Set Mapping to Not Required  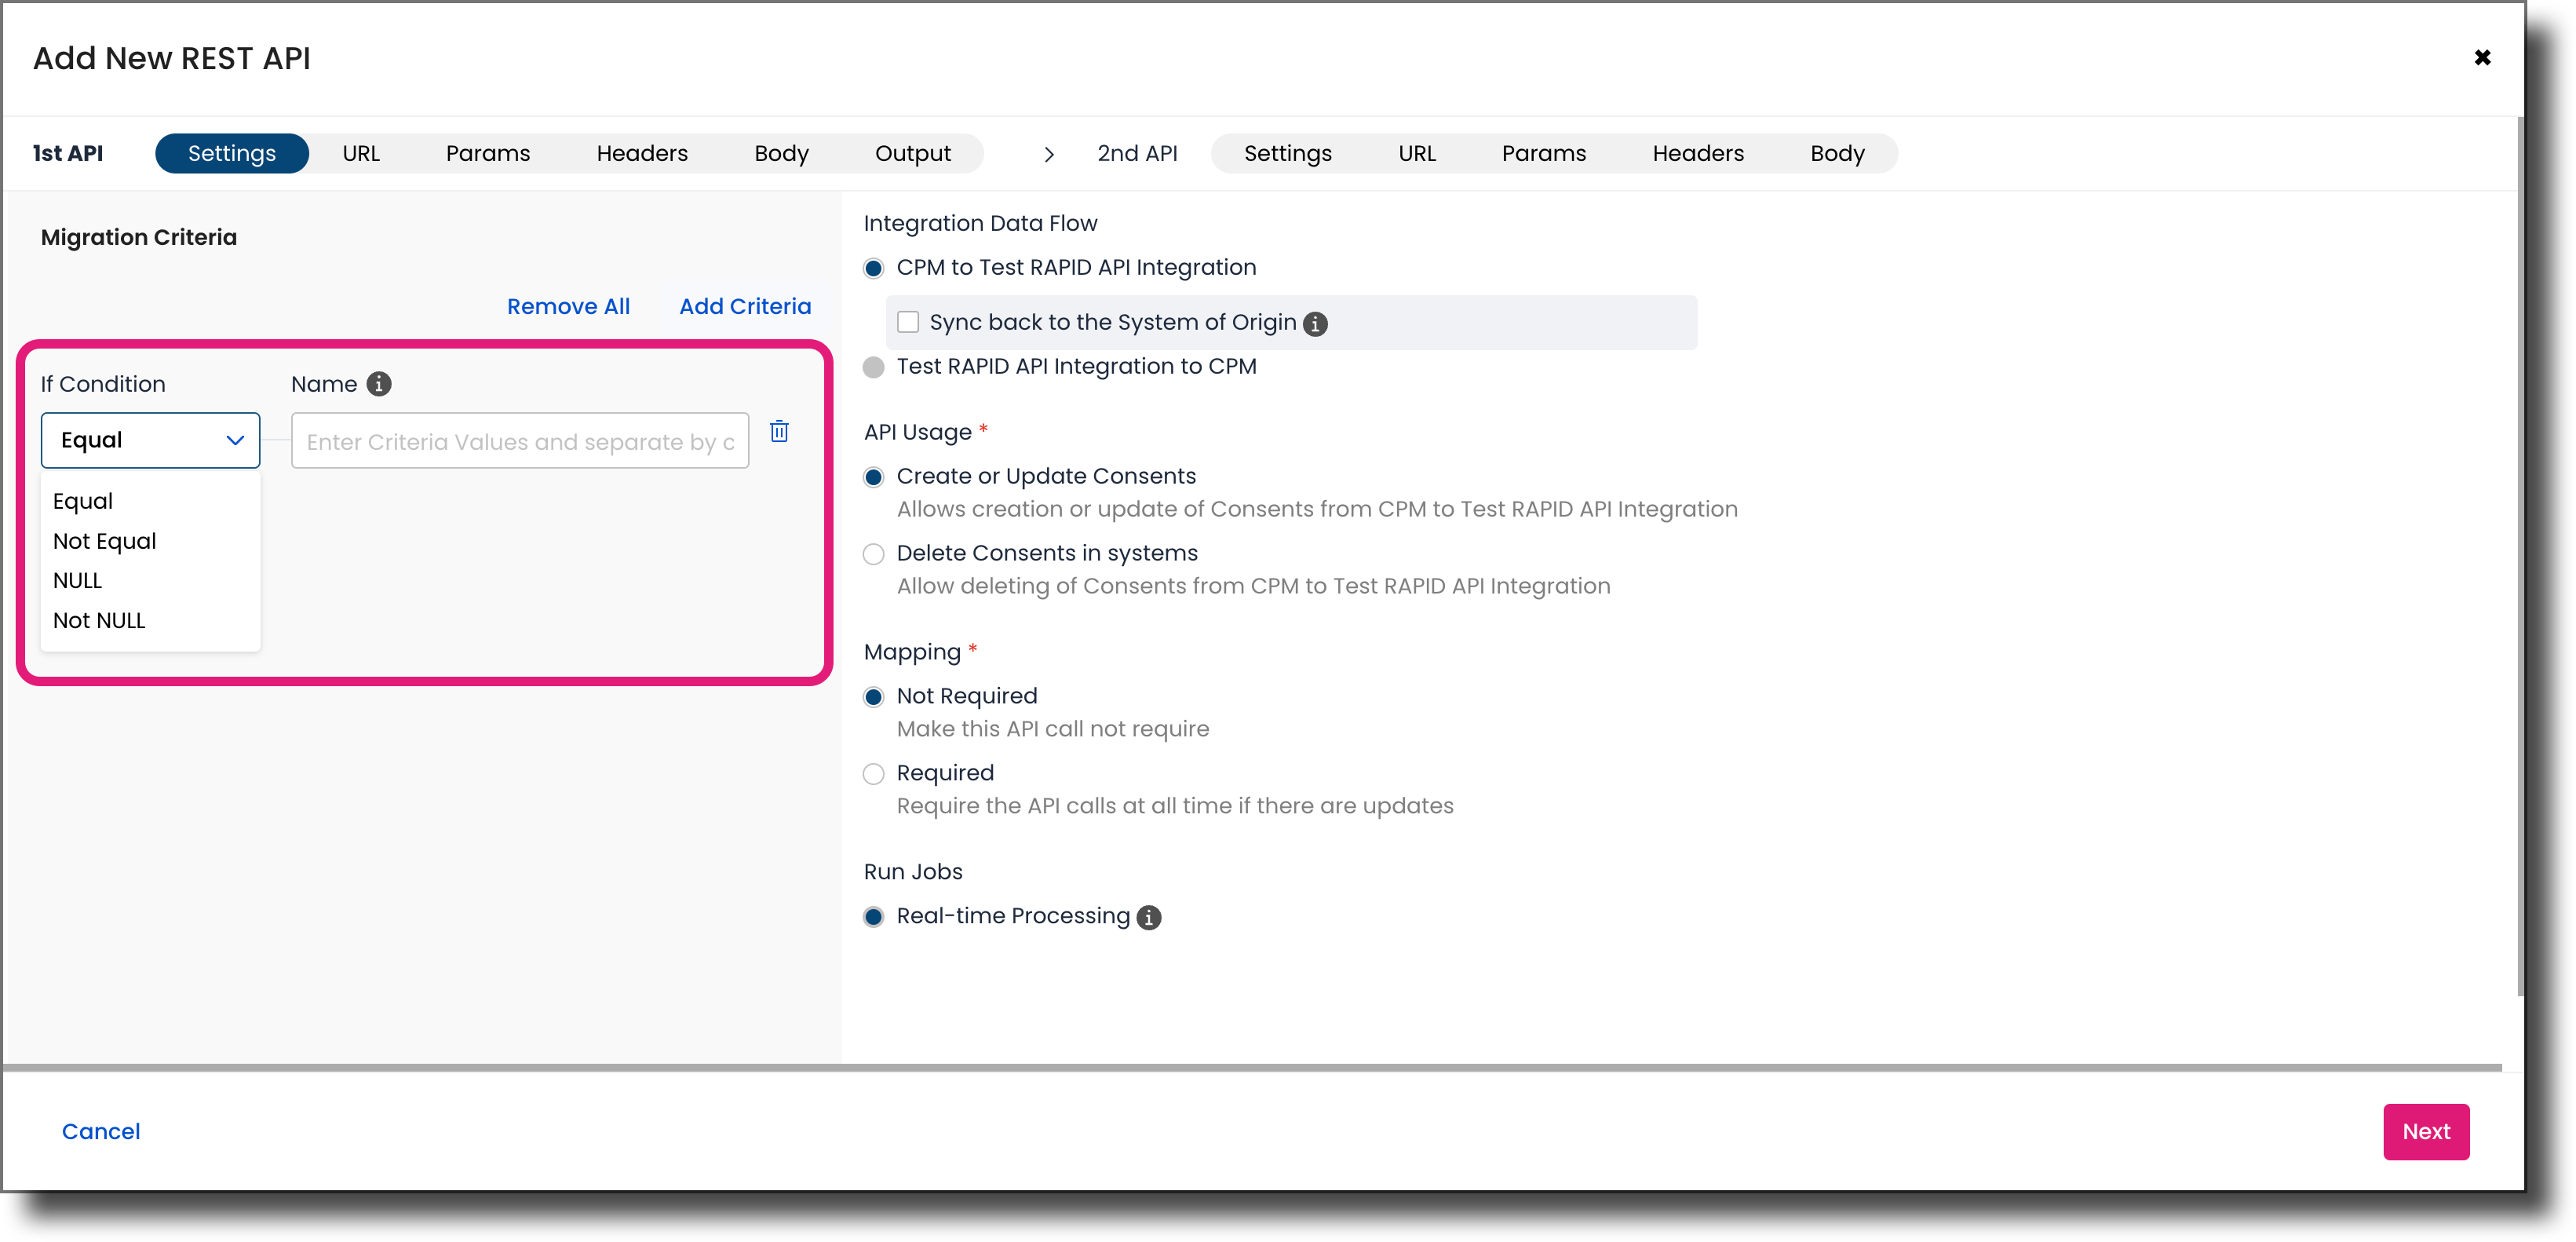[x=874, y=697]
